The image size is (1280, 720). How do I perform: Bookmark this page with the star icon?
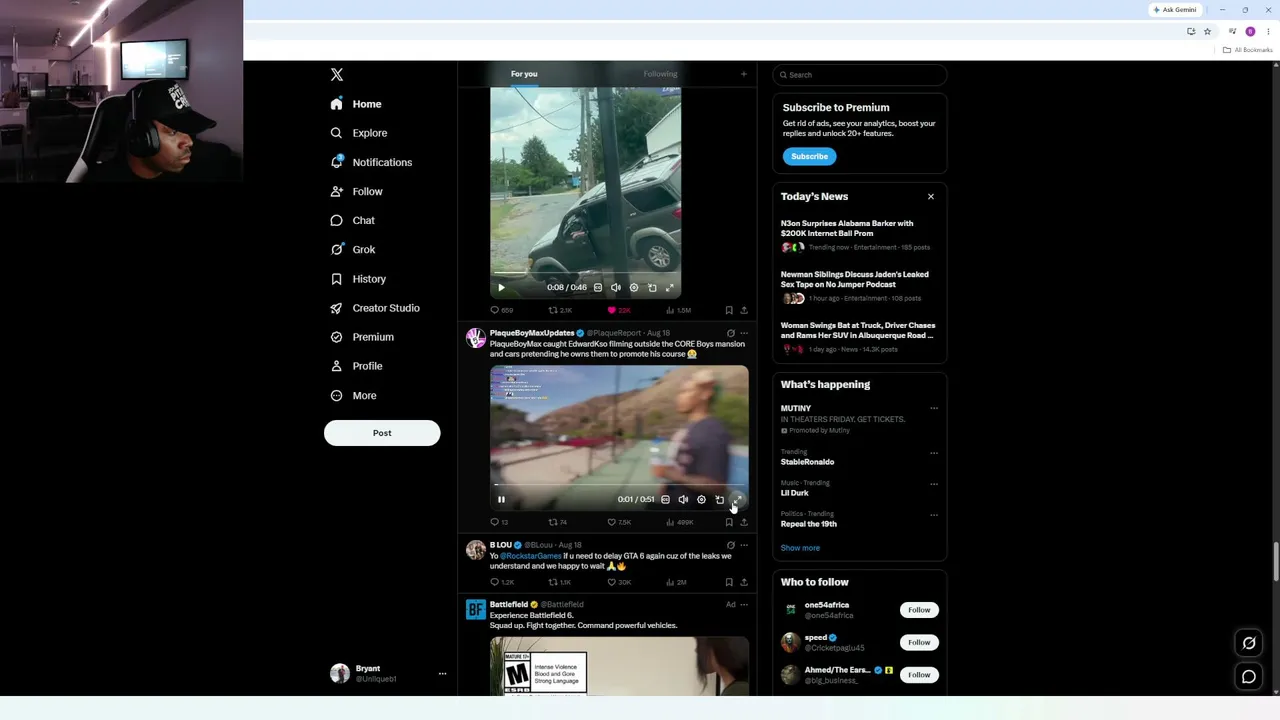tap(1207, 31)
